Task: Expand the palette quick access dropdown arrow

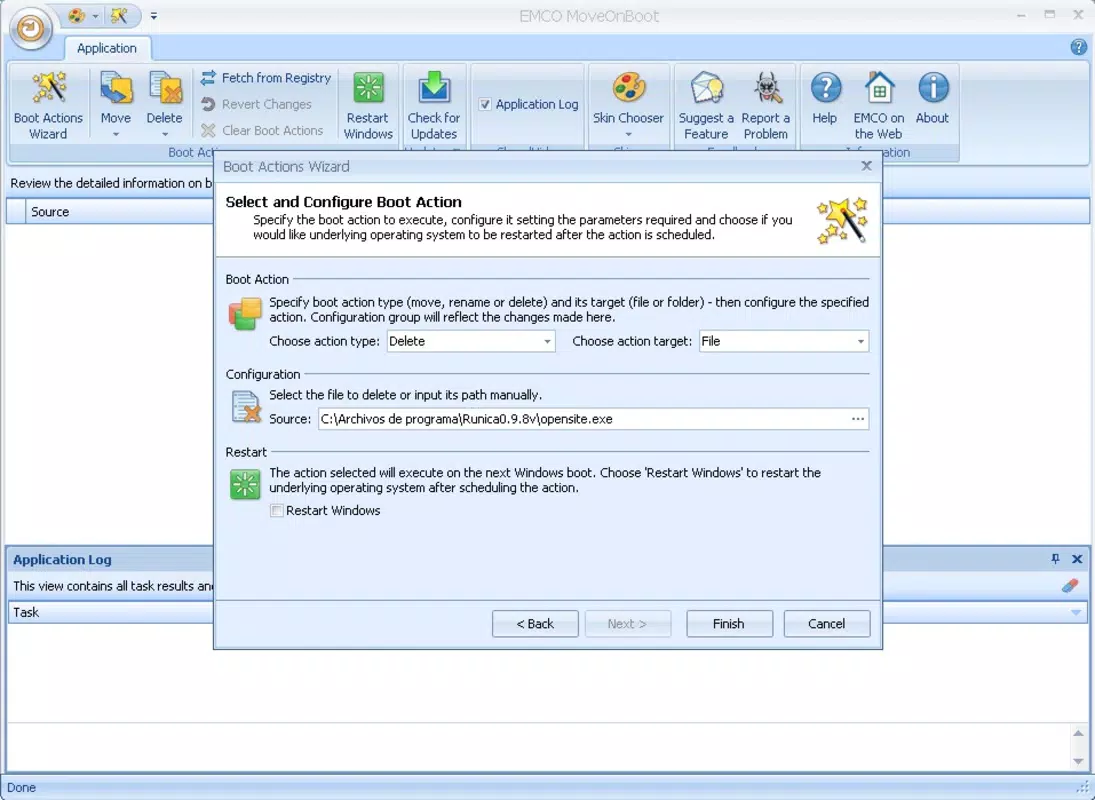Action: tap(95, 15)
